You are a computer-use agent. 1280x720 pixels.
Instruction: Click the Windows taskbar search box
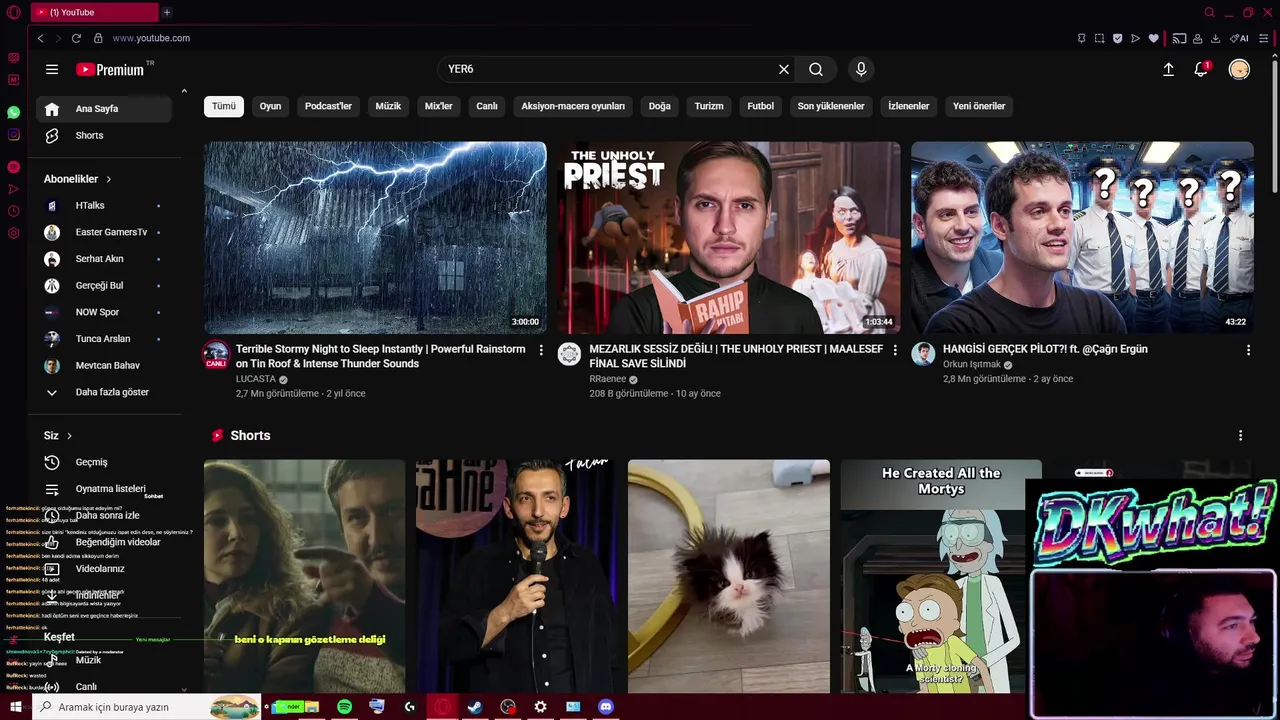click(146, 707)
